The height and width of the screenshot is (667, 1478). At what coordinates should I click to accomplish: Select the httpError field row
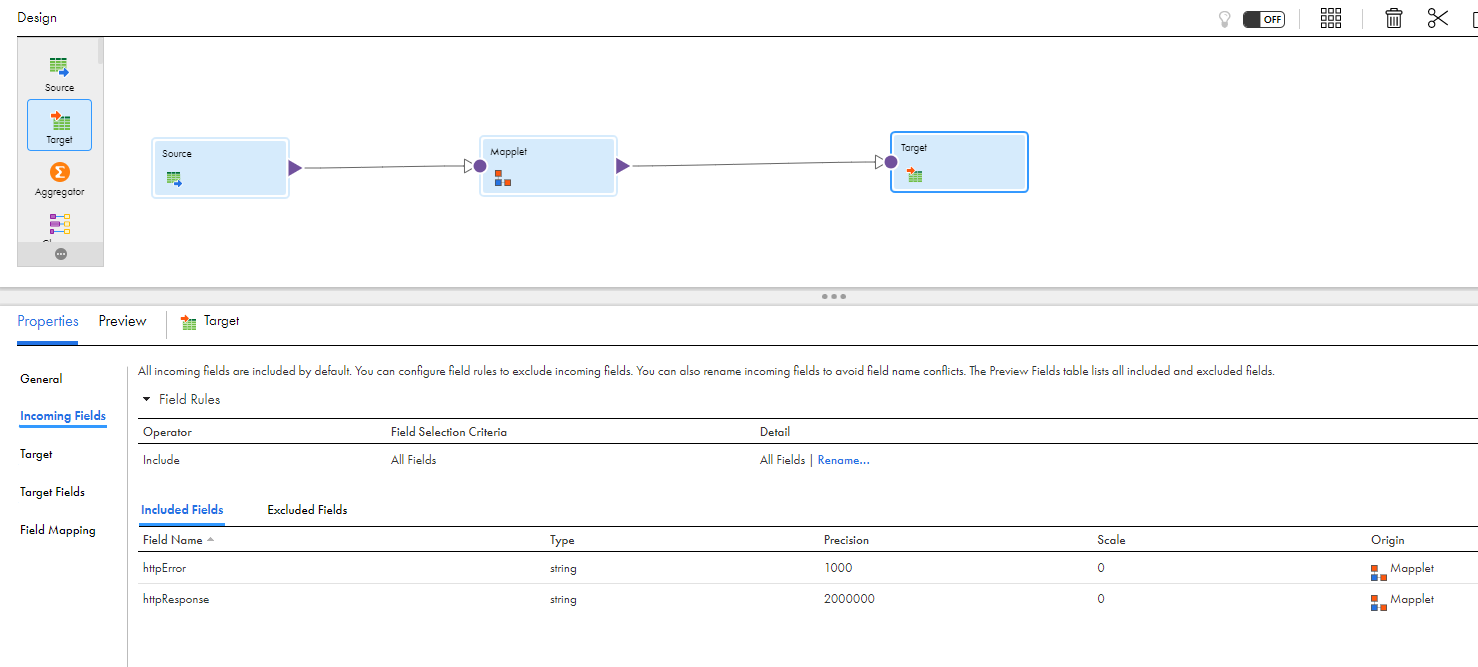point(808,568)
